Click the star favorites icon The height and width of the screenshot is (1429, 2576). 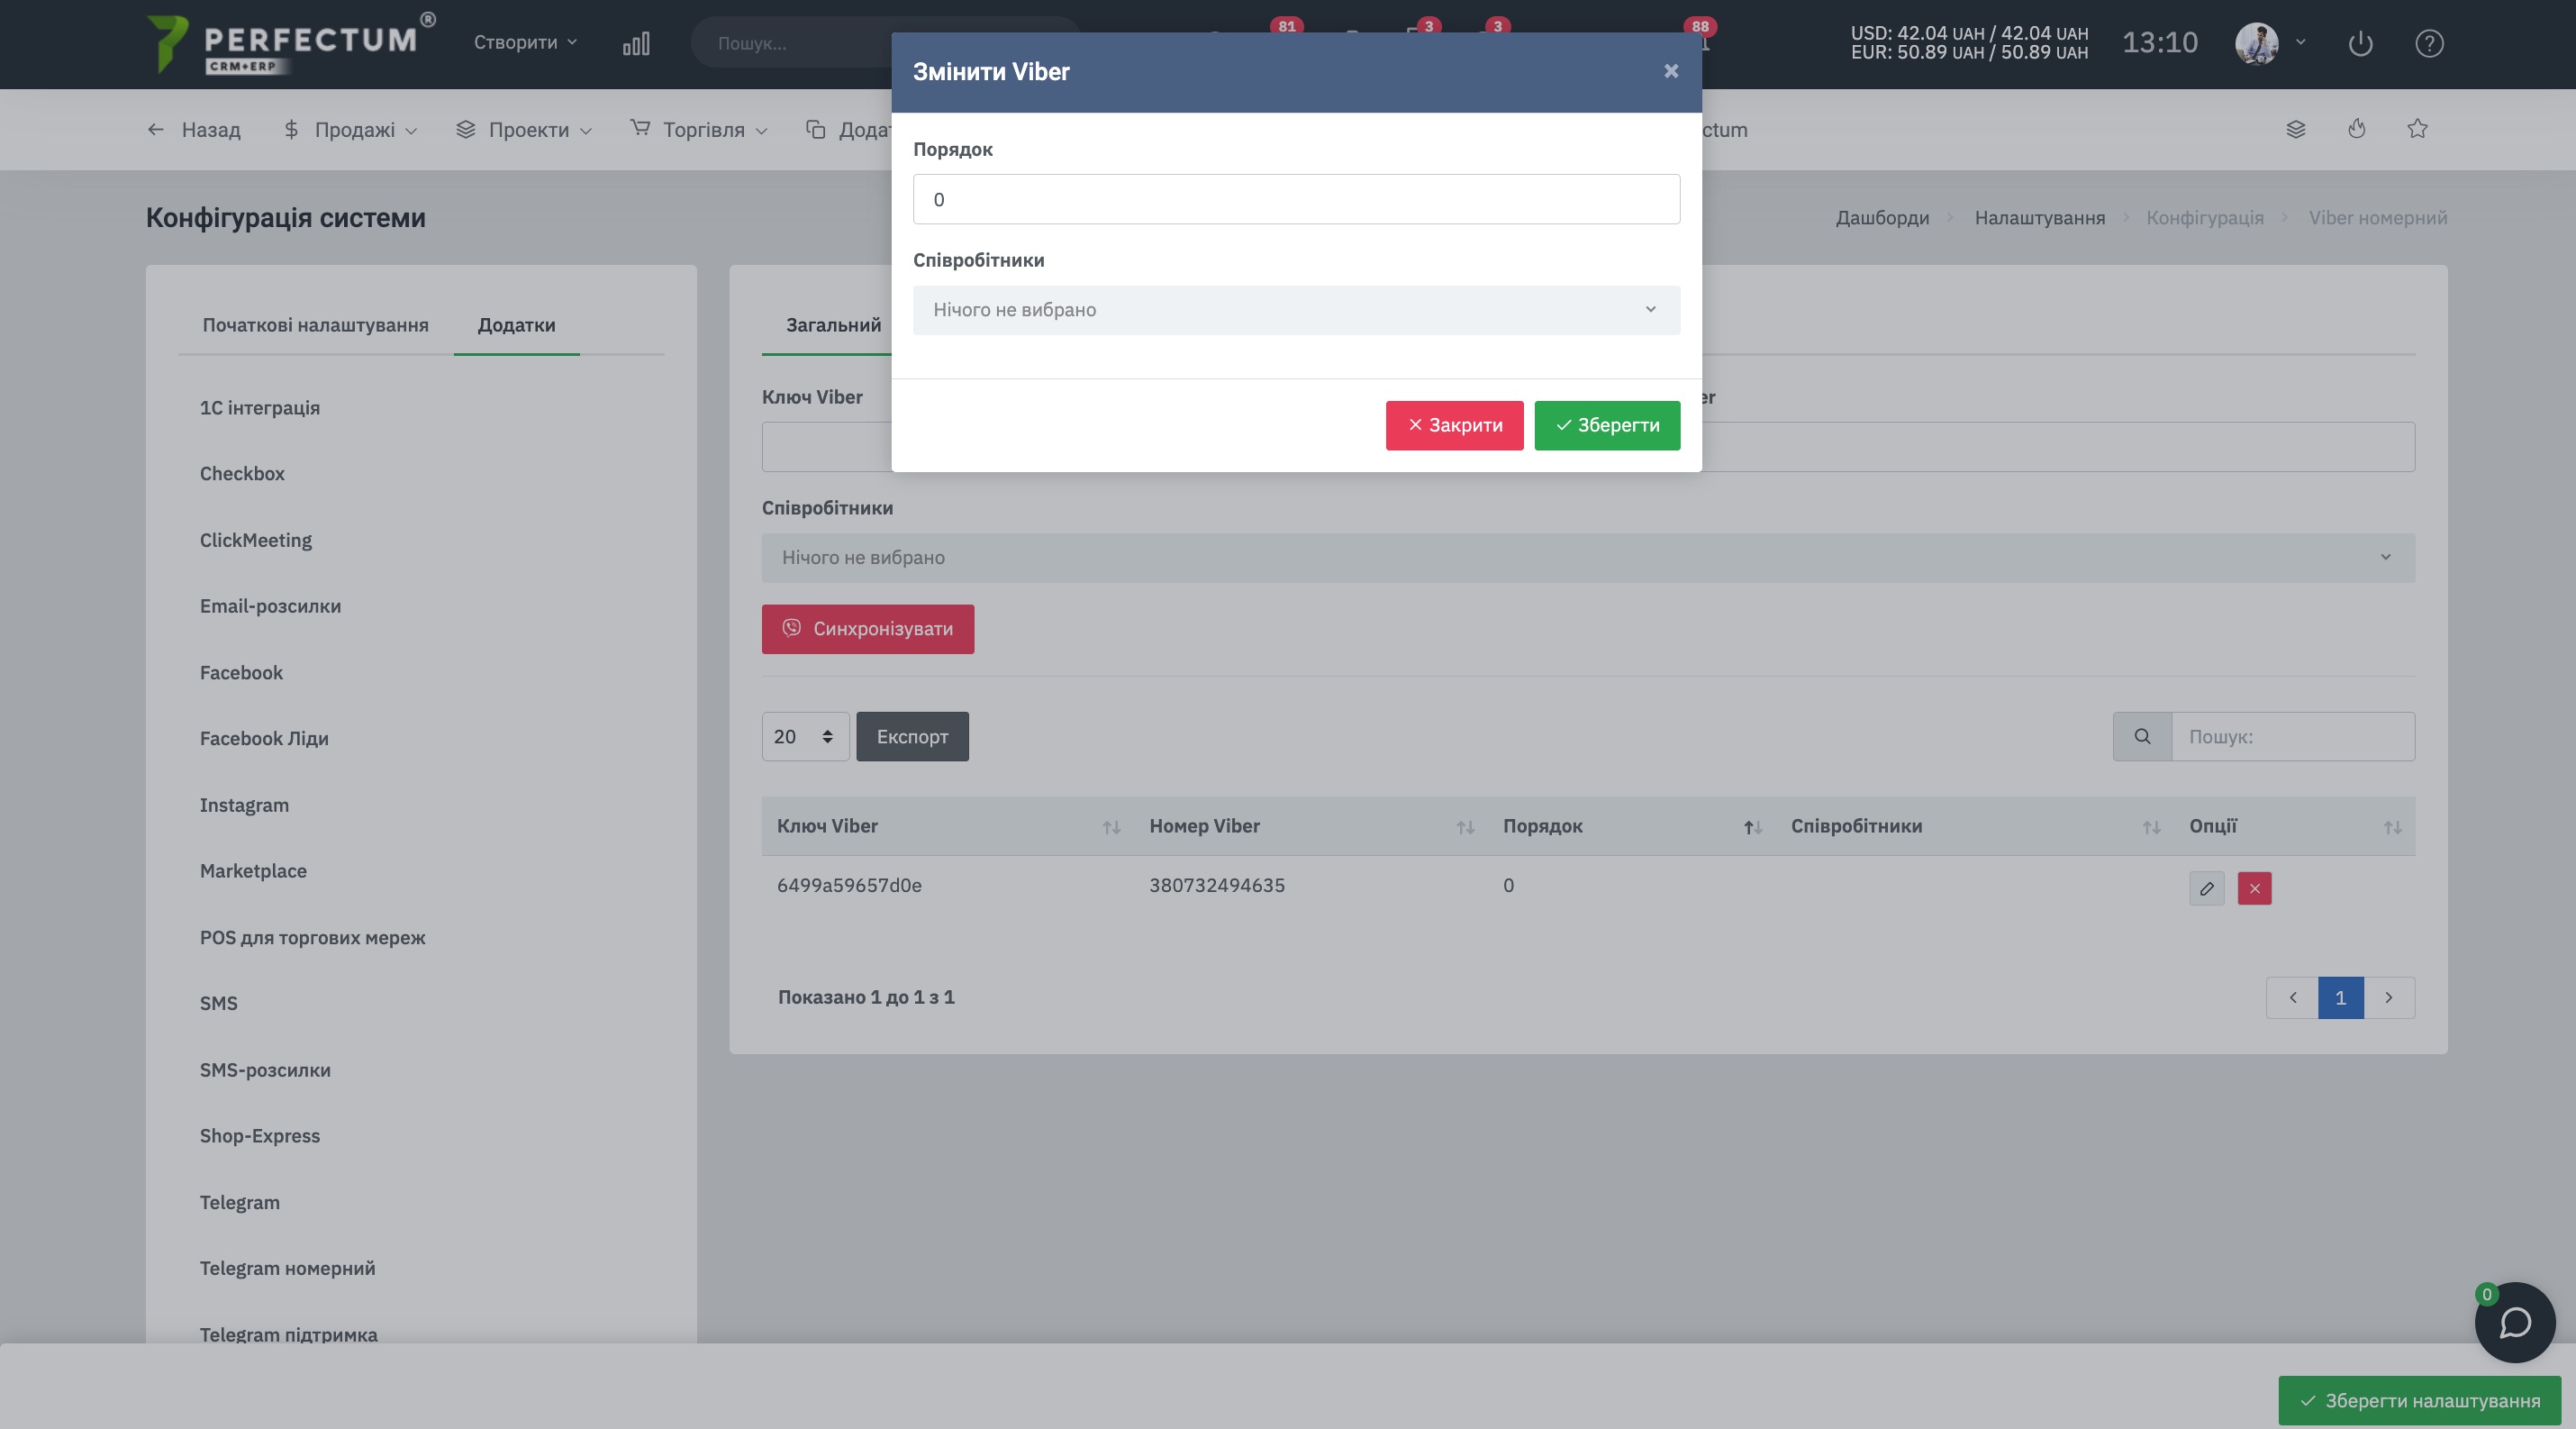(2417, 129)
